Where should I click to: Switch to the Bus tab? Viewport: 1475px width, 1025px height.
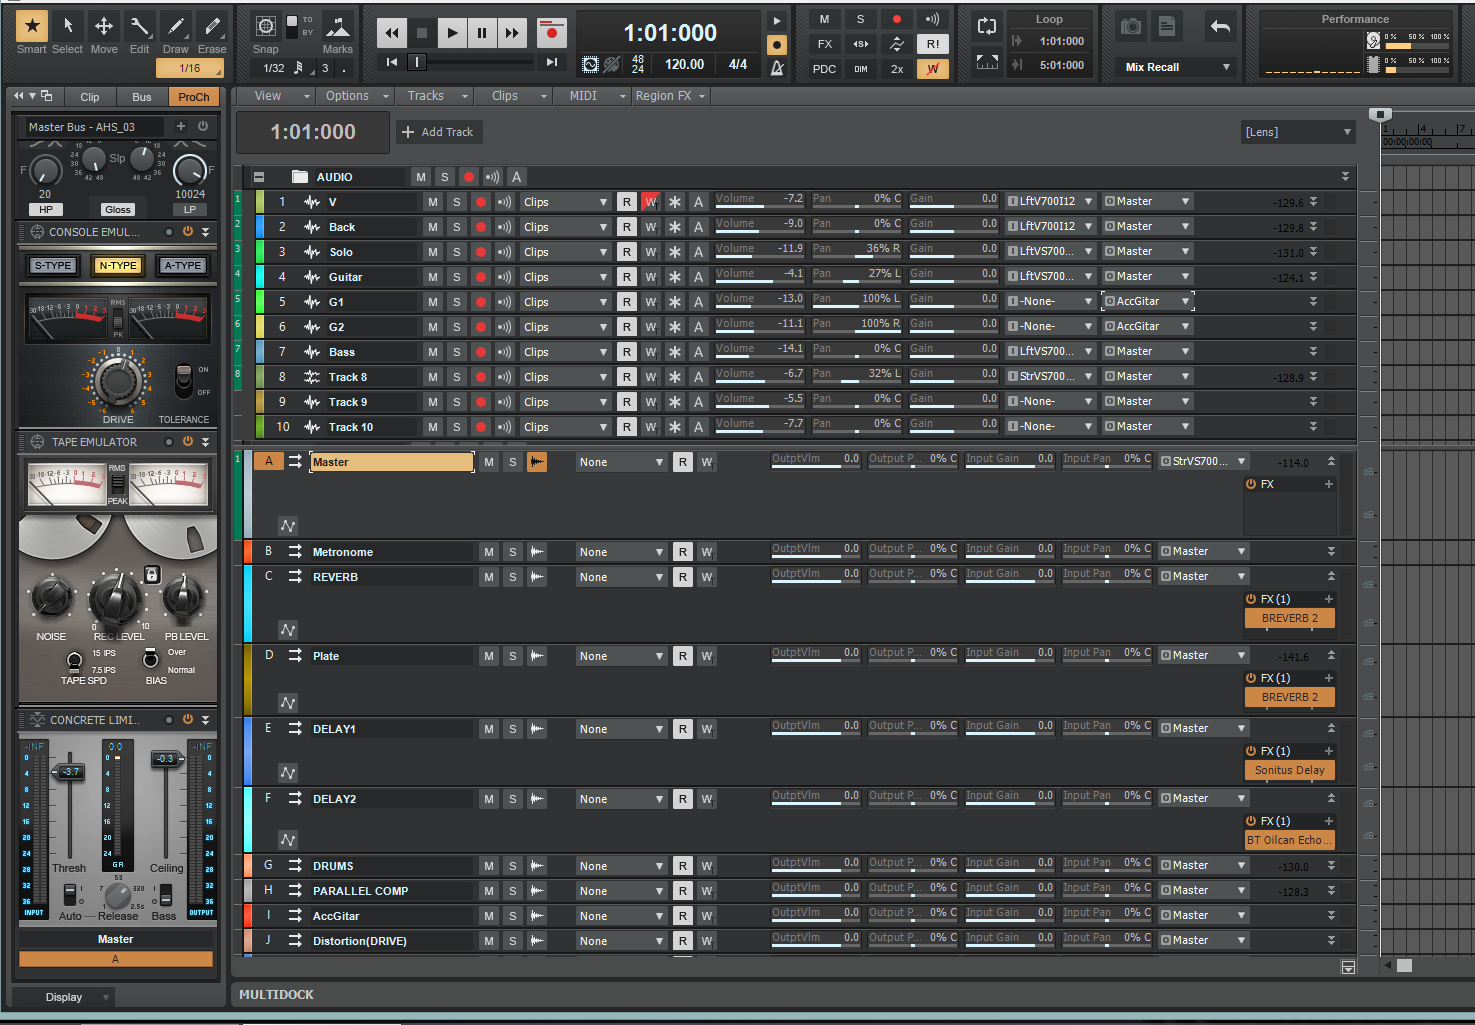[142, 97]
